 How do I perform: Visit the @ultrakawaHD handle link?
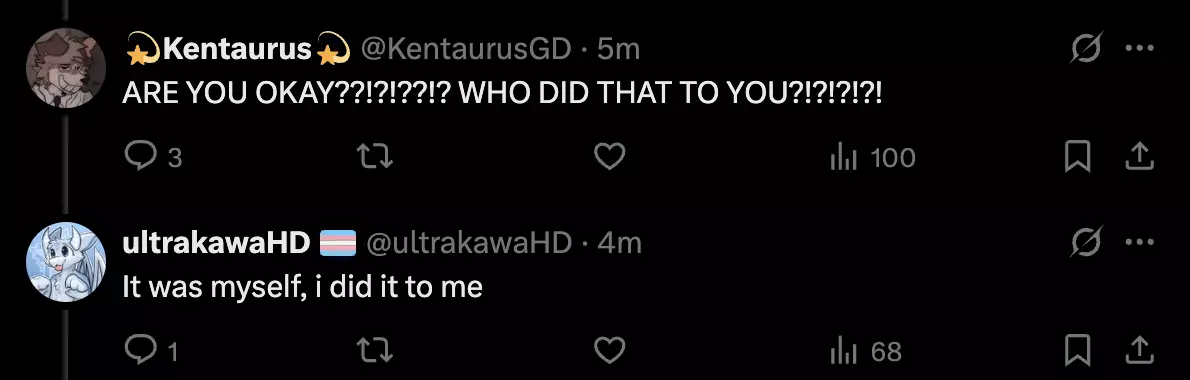click(x=469, y=243)
